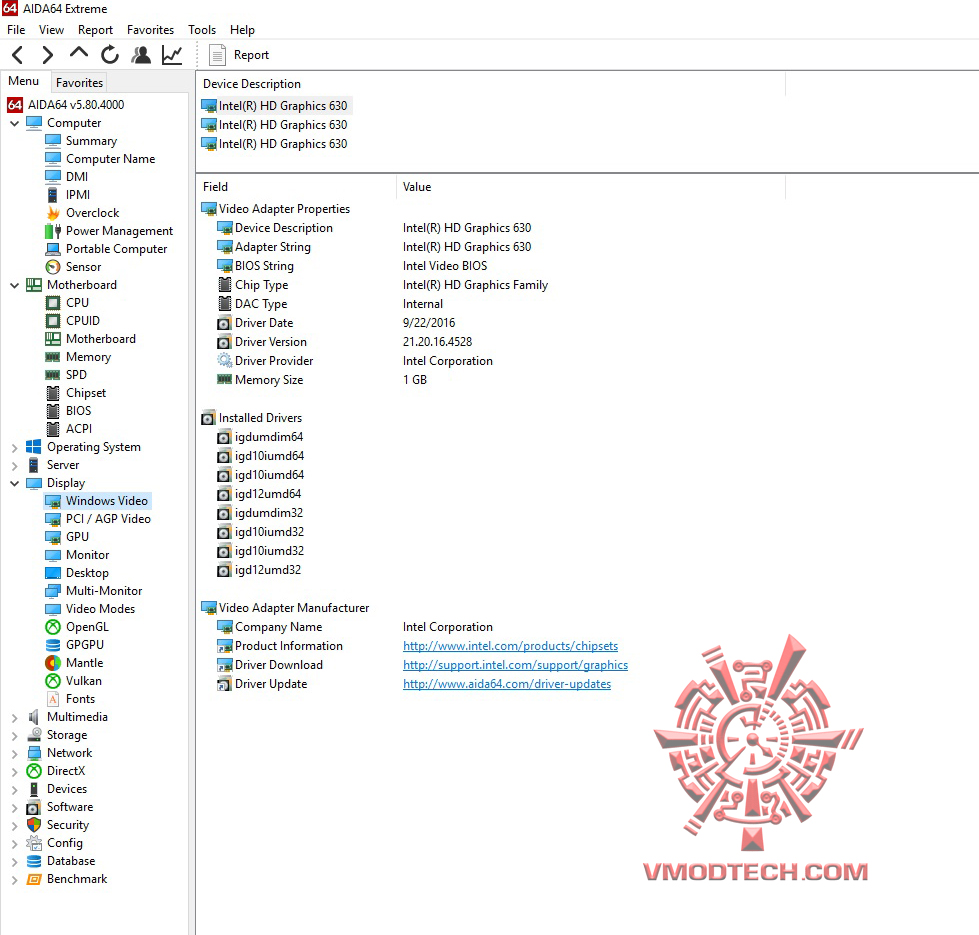Switch to the Favorites tab
The image size is (979, 935).
[x=79, y=82]
